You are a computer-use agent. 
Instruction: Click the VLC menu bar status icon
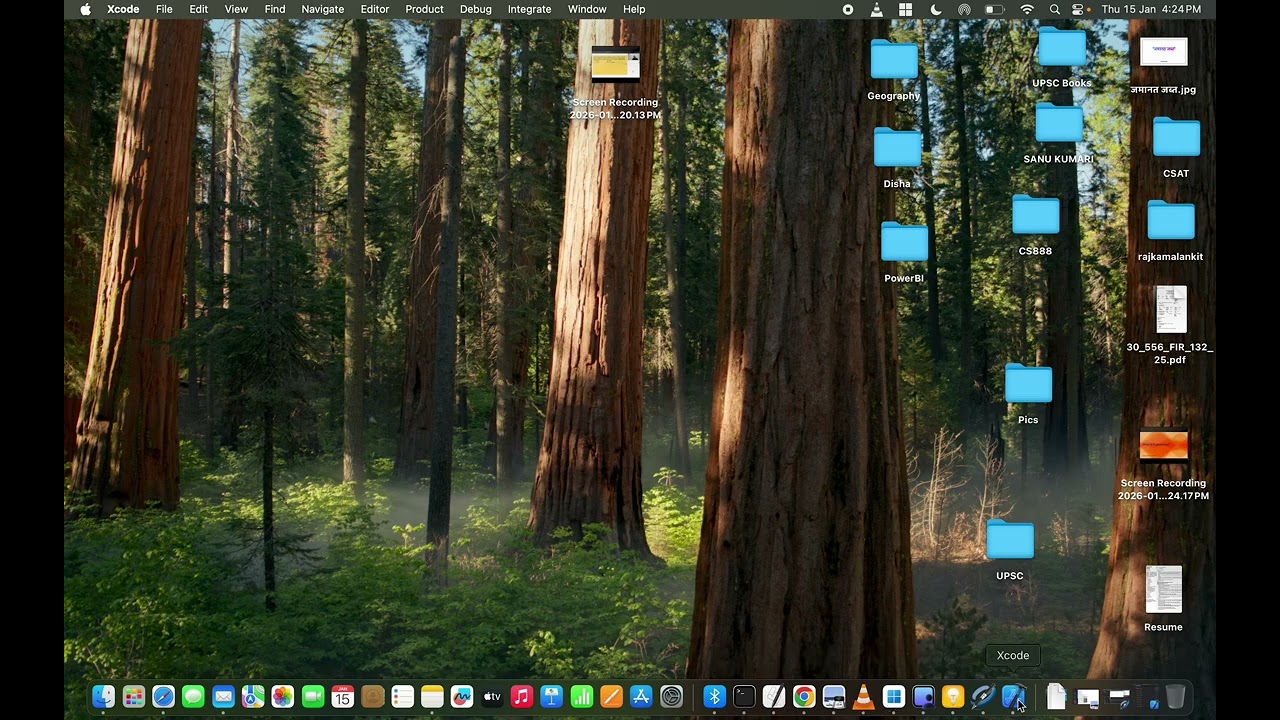[x=877, y=9]
